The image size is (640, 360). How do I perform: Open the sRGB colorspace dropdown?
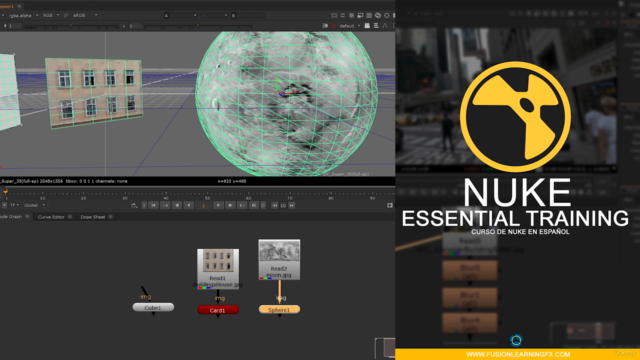click(x=85, y=16)
